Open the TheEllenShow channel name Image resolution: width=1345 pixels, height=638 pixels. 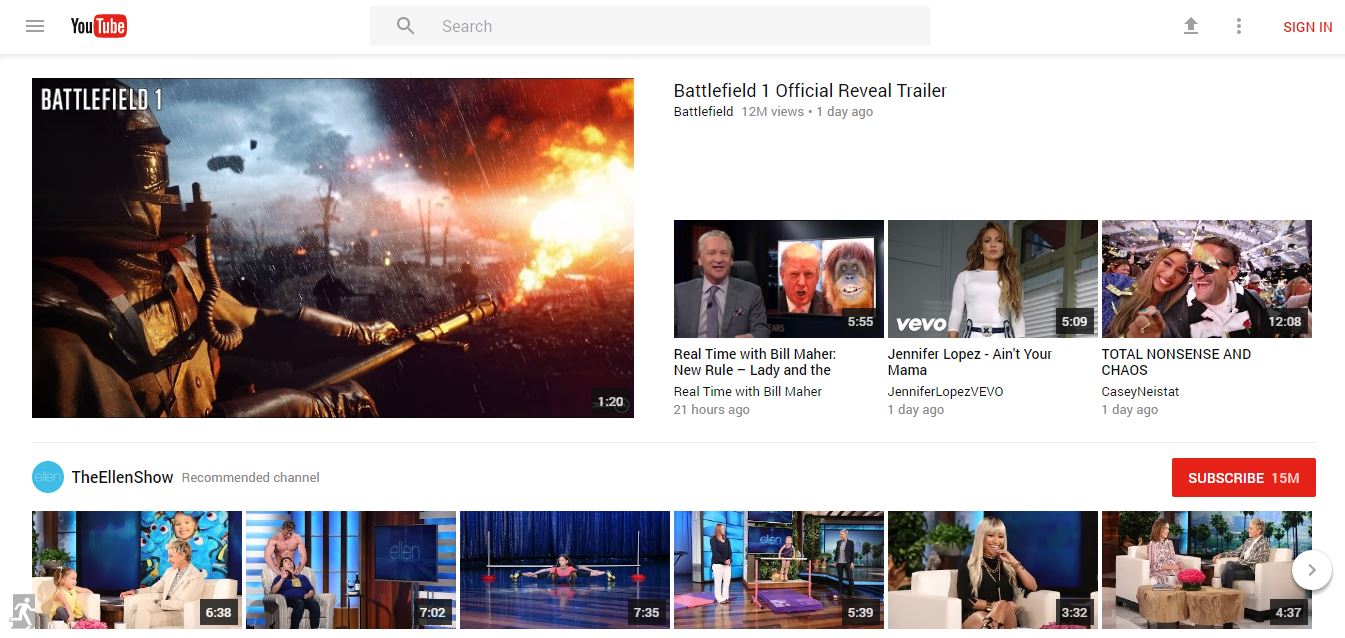pos(122,478)
